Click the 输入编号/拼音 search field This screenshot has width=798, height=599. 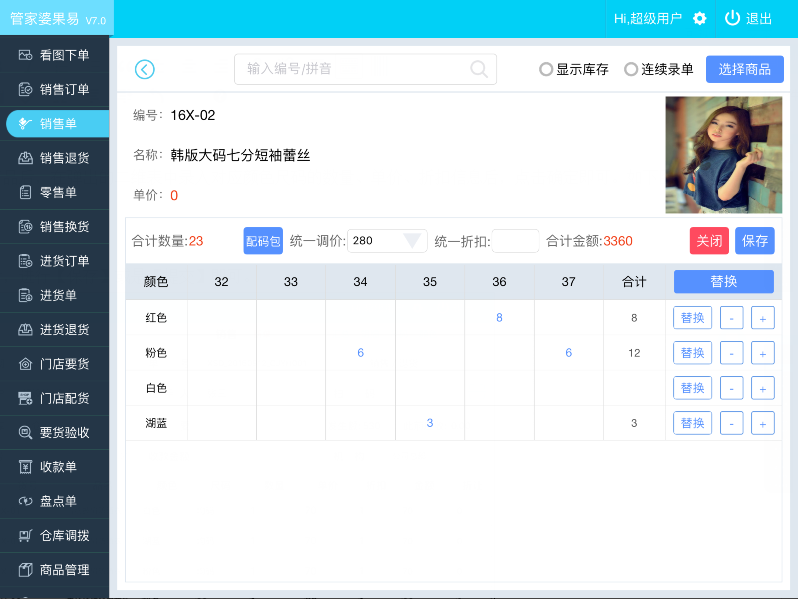tap(365, 69)
